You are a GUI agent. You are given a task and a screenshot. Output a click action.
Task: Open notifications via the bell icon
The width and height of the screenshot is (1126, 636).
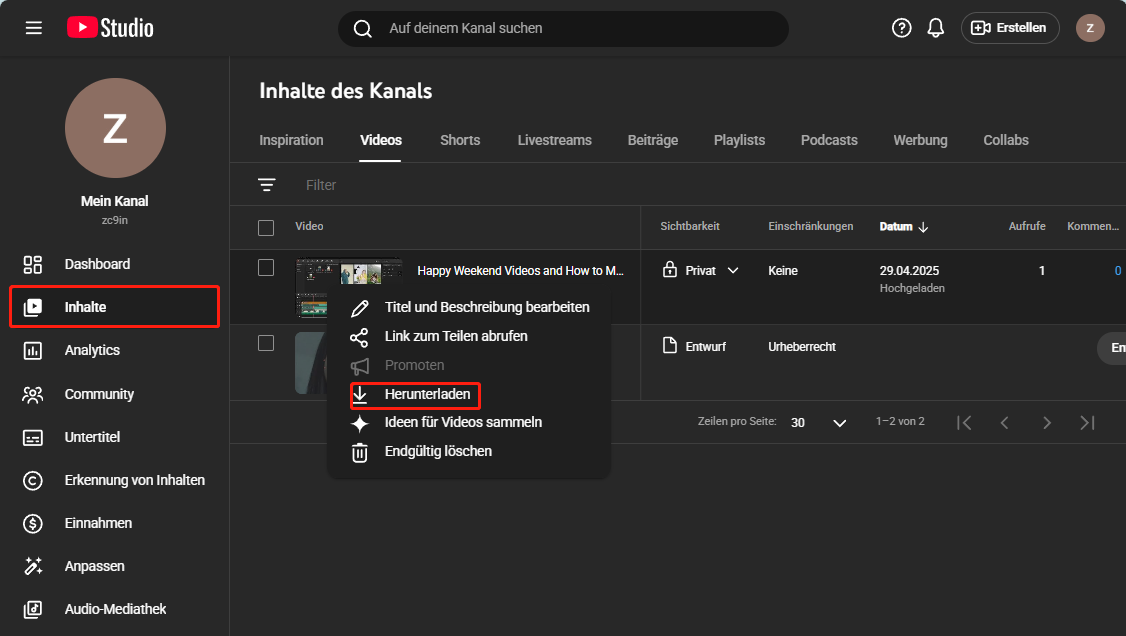[x=936, y=28]
